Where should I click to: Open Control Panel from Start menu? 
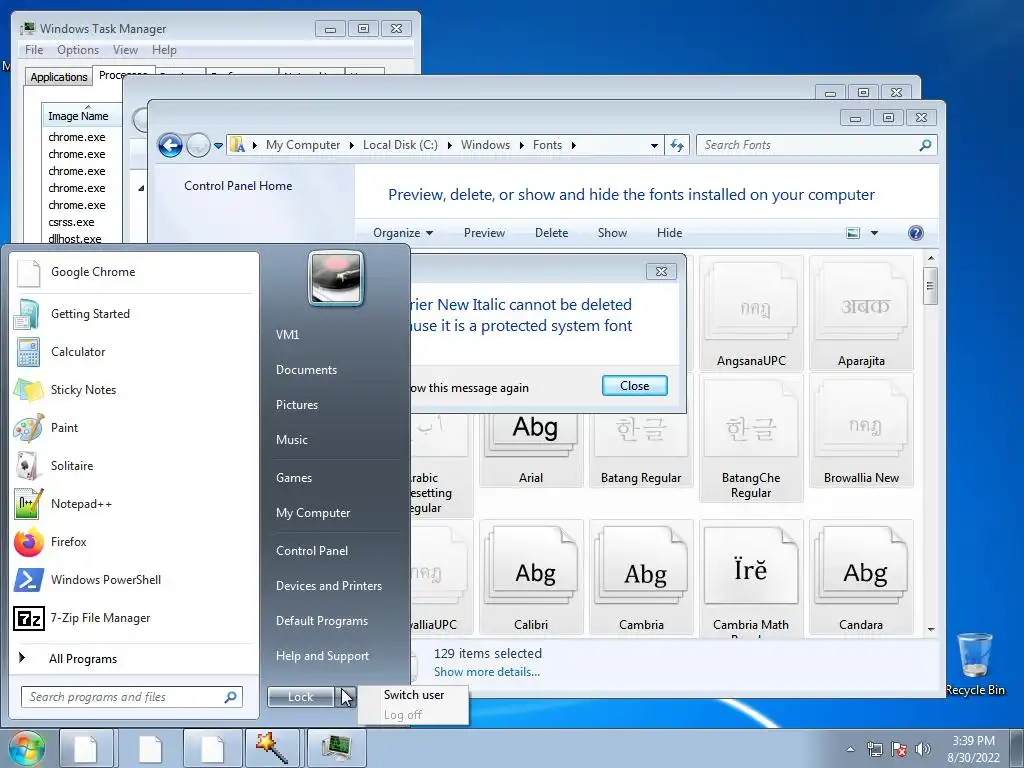pyautogui.click(x=312, y=551)
